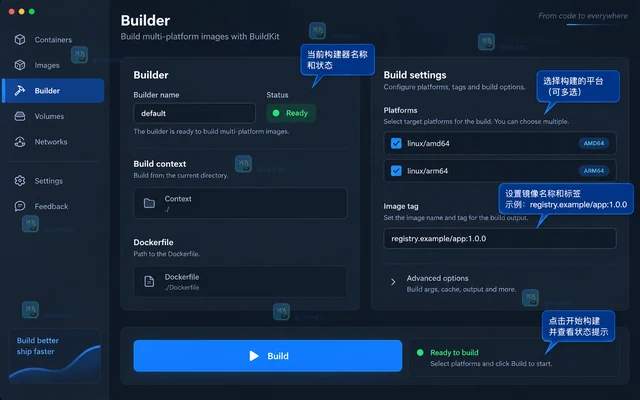The height and width of the screenshot is (400, 640).
Task: Click the "The builder is ready" message text
Action: tap(211, 131)
